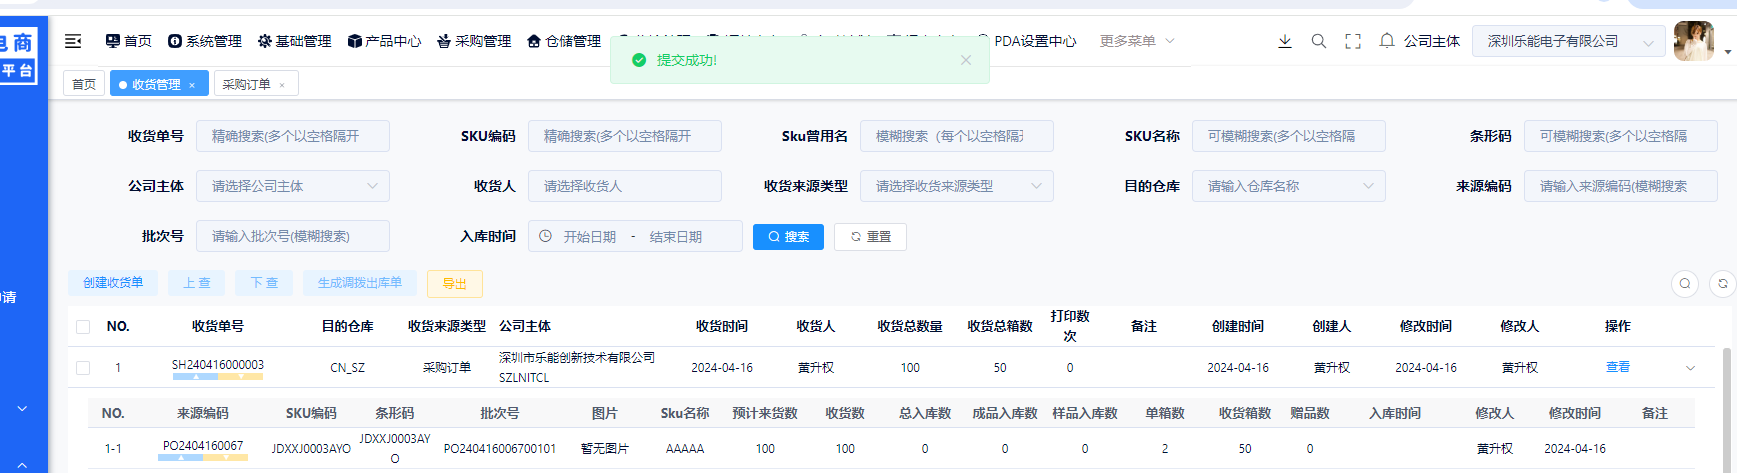Open the notification bell
Screen dimensions: 1737x473
point(1387,41)
